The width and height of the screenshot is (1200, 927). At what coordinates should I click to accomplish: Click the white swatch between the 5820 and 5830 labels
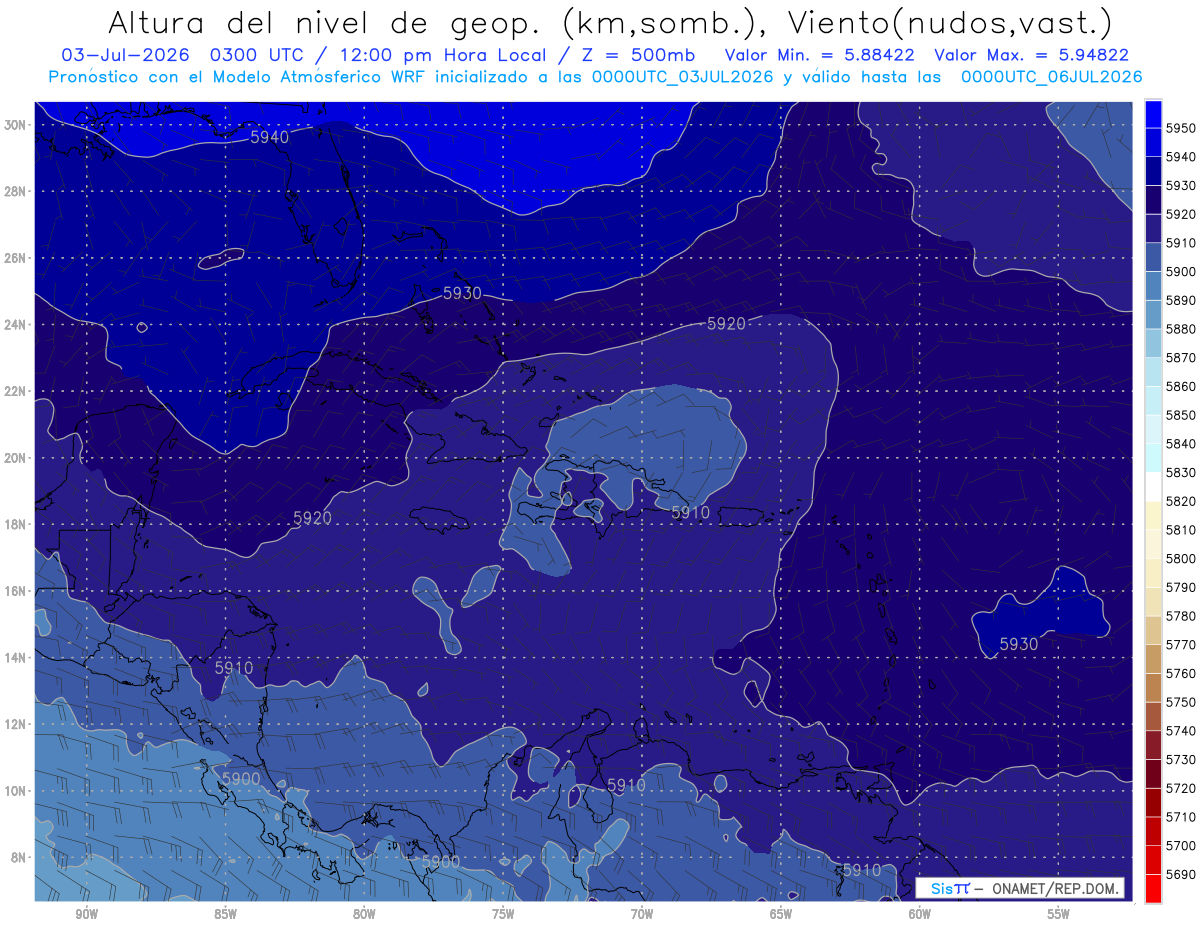pos(1153,487)
